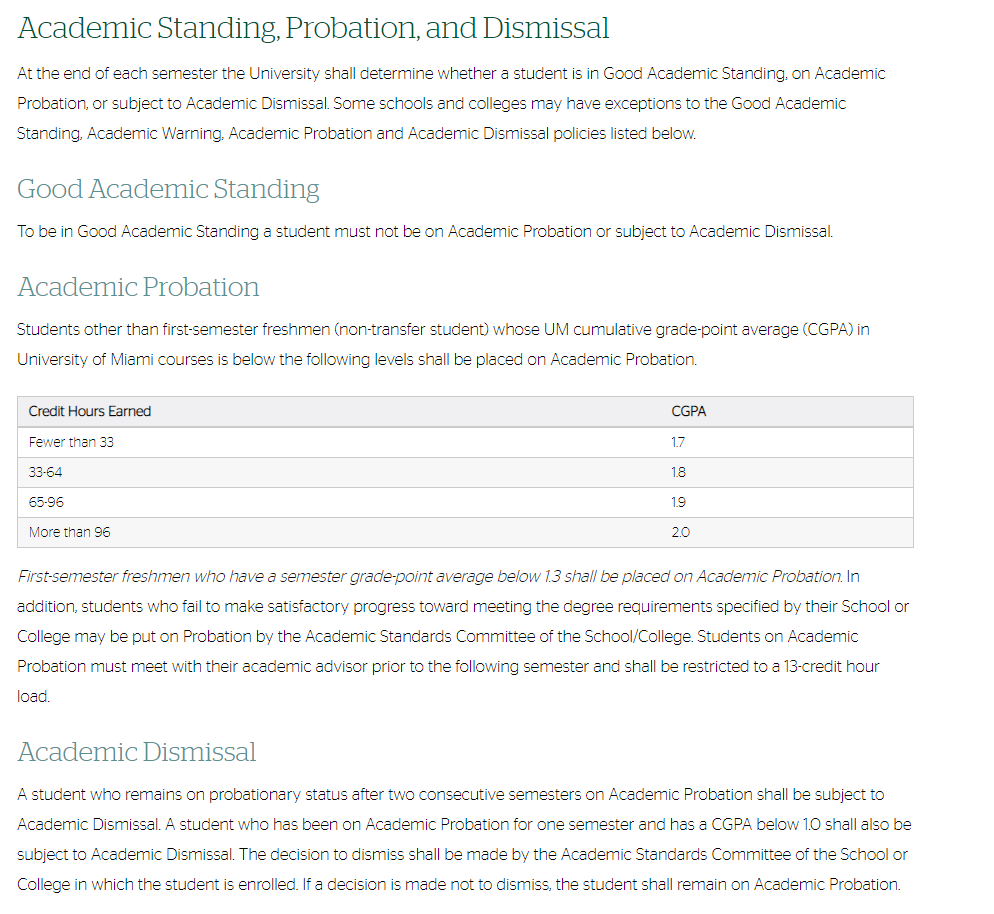Click the italic first-semester freshmen sentence
994x914 pixels.
coord(430,576)
